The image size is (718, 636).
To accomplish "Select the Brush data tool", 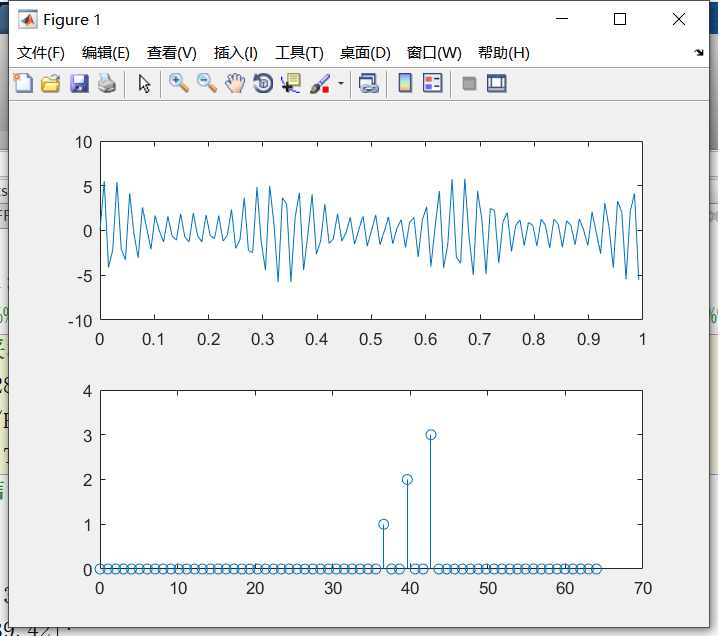I will coord(320,84).
